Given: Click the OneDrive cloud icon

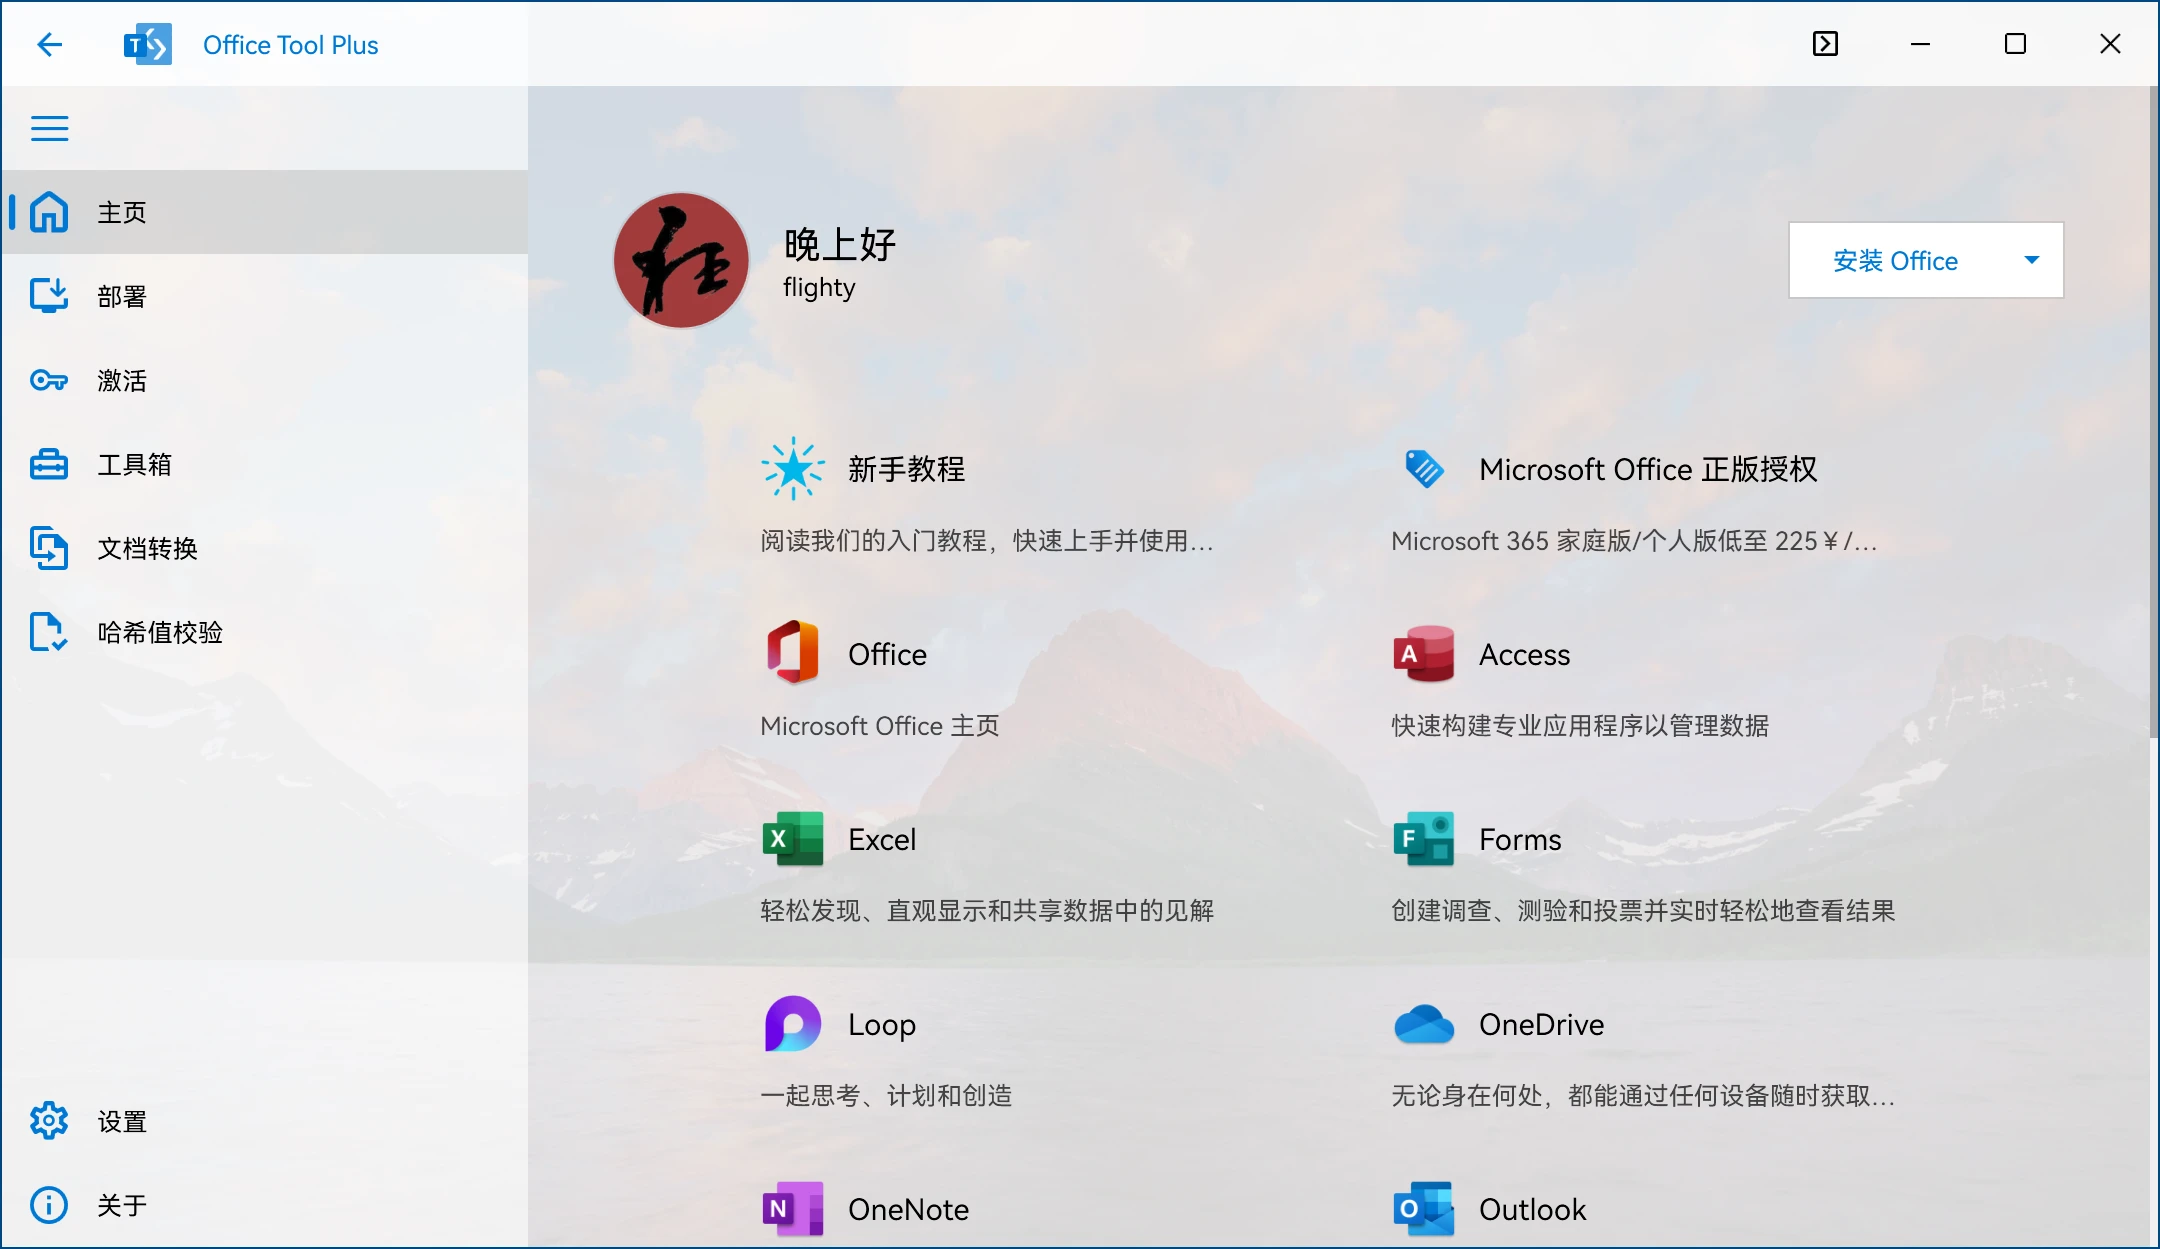Looking at the screenshot, I should point(1423,1024).
